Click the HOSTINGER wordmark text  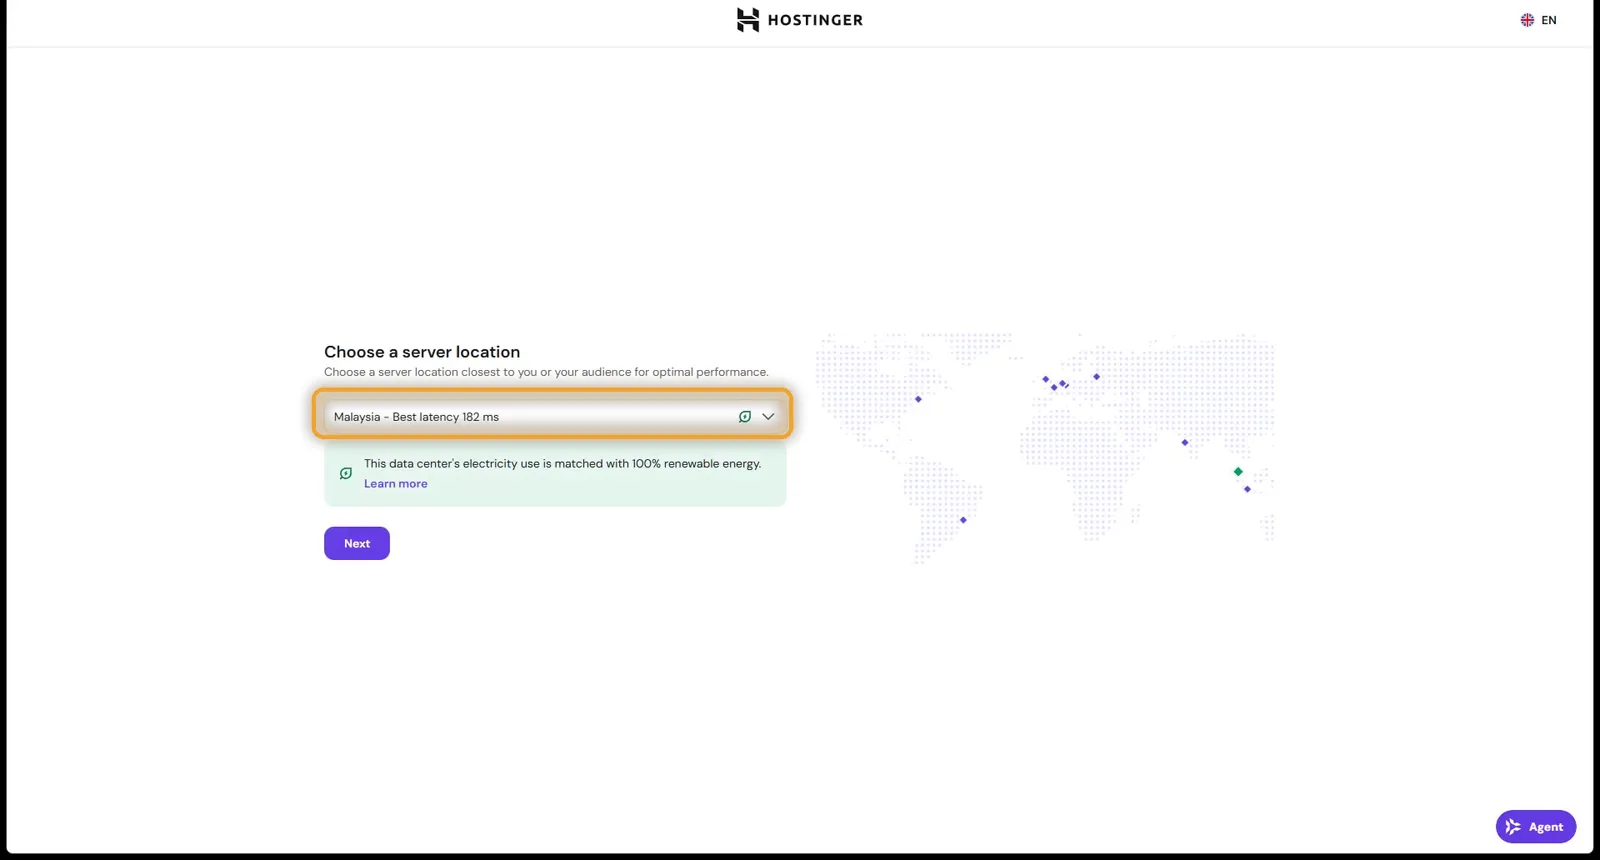[x=815, y=20]
